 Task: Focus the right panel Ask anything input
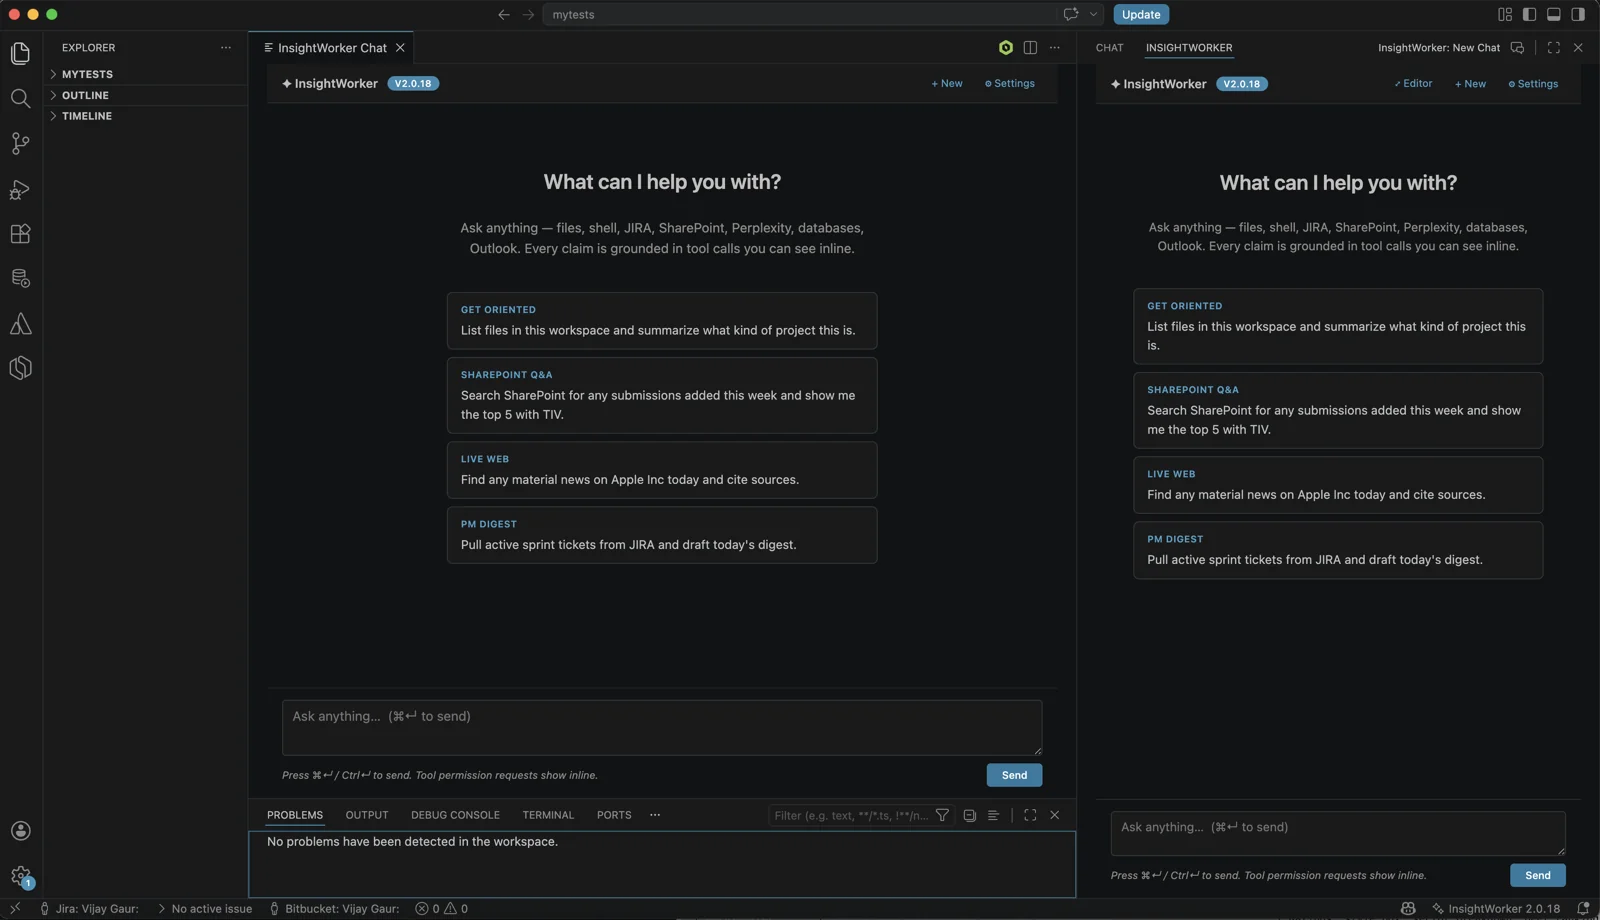(x=1338, y=833)
